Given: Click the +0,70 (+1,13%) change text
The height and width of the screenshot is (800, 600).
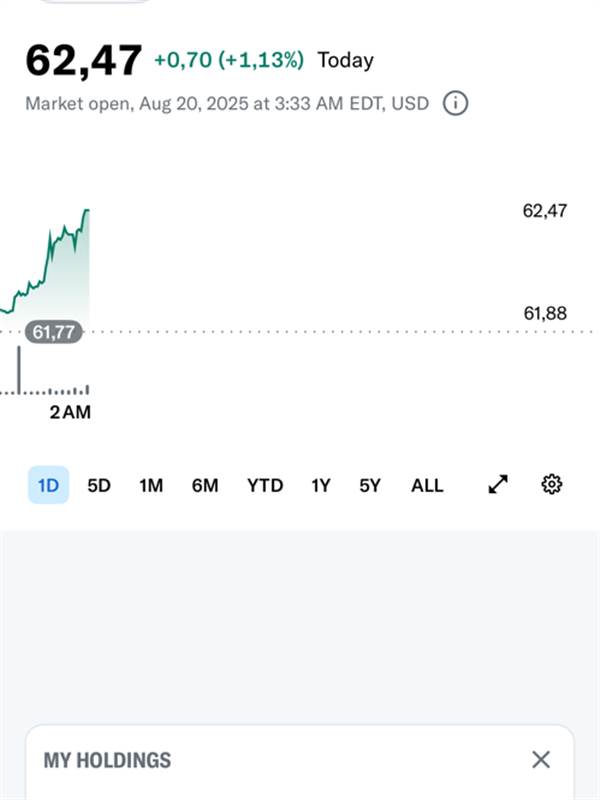Looking at the screenshot, I should (x=229, y=60).
